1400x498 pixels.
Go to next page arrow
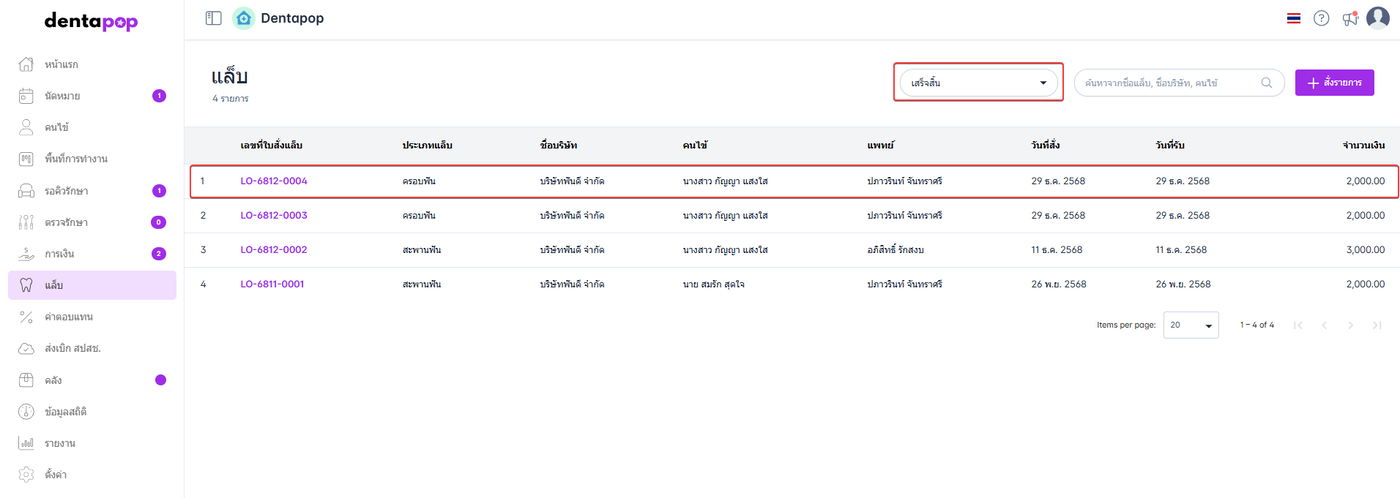pos(1350,325)
